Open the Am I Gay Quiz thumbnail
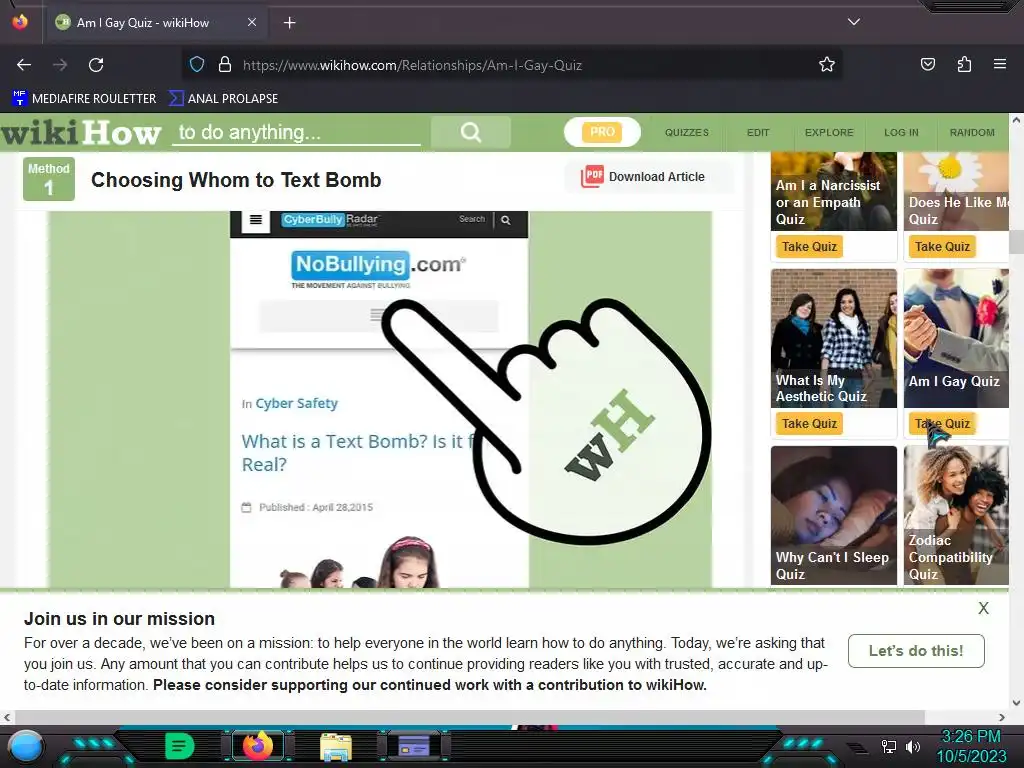This screenshot has height=768, width=1024. [956, 338]
